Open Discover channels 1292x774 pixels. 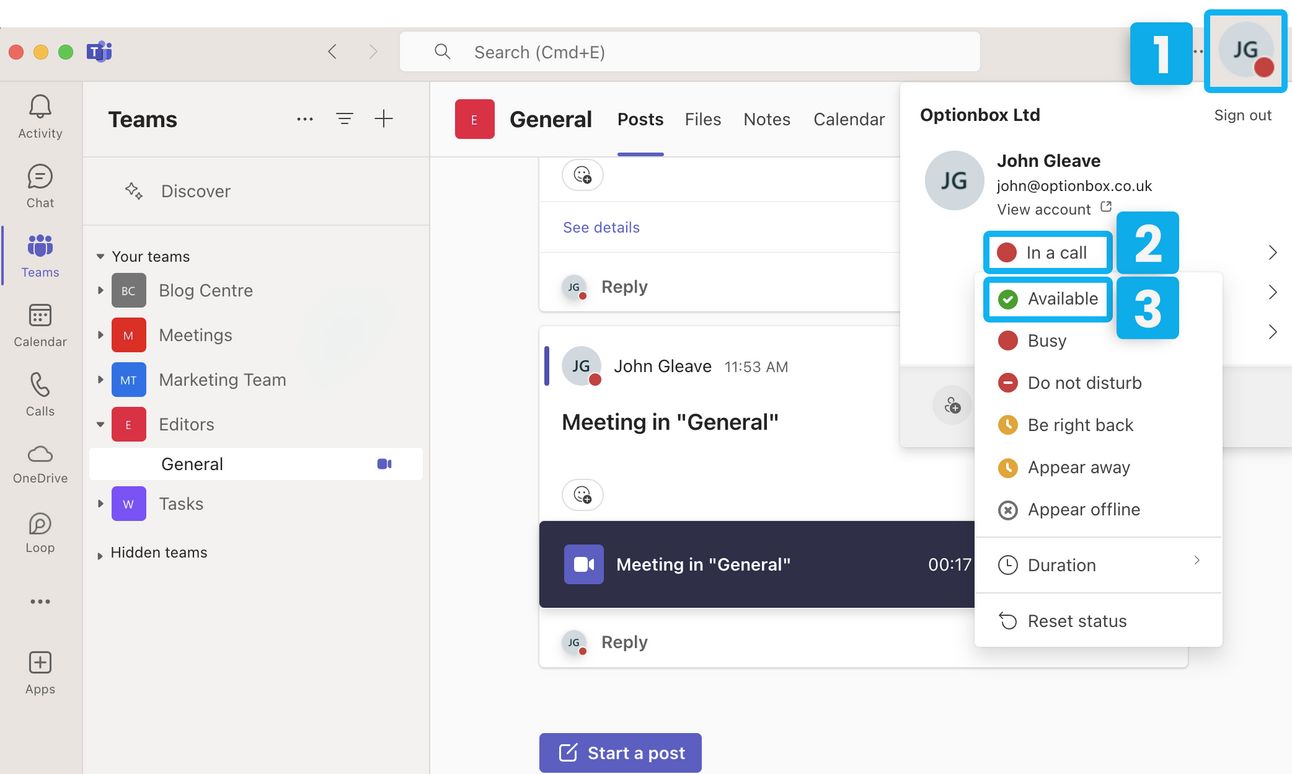point(177,191)
